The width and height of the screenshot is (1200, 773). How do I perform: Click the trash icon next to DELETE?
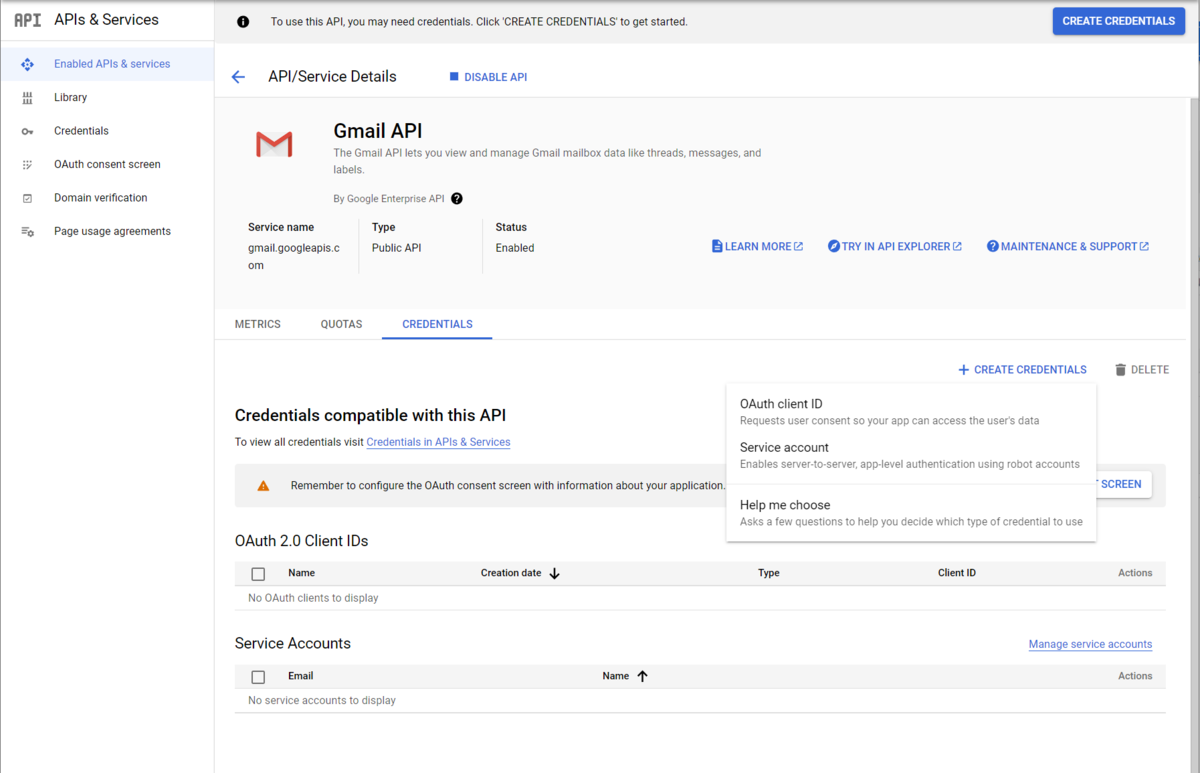(x=1120, y=370)
